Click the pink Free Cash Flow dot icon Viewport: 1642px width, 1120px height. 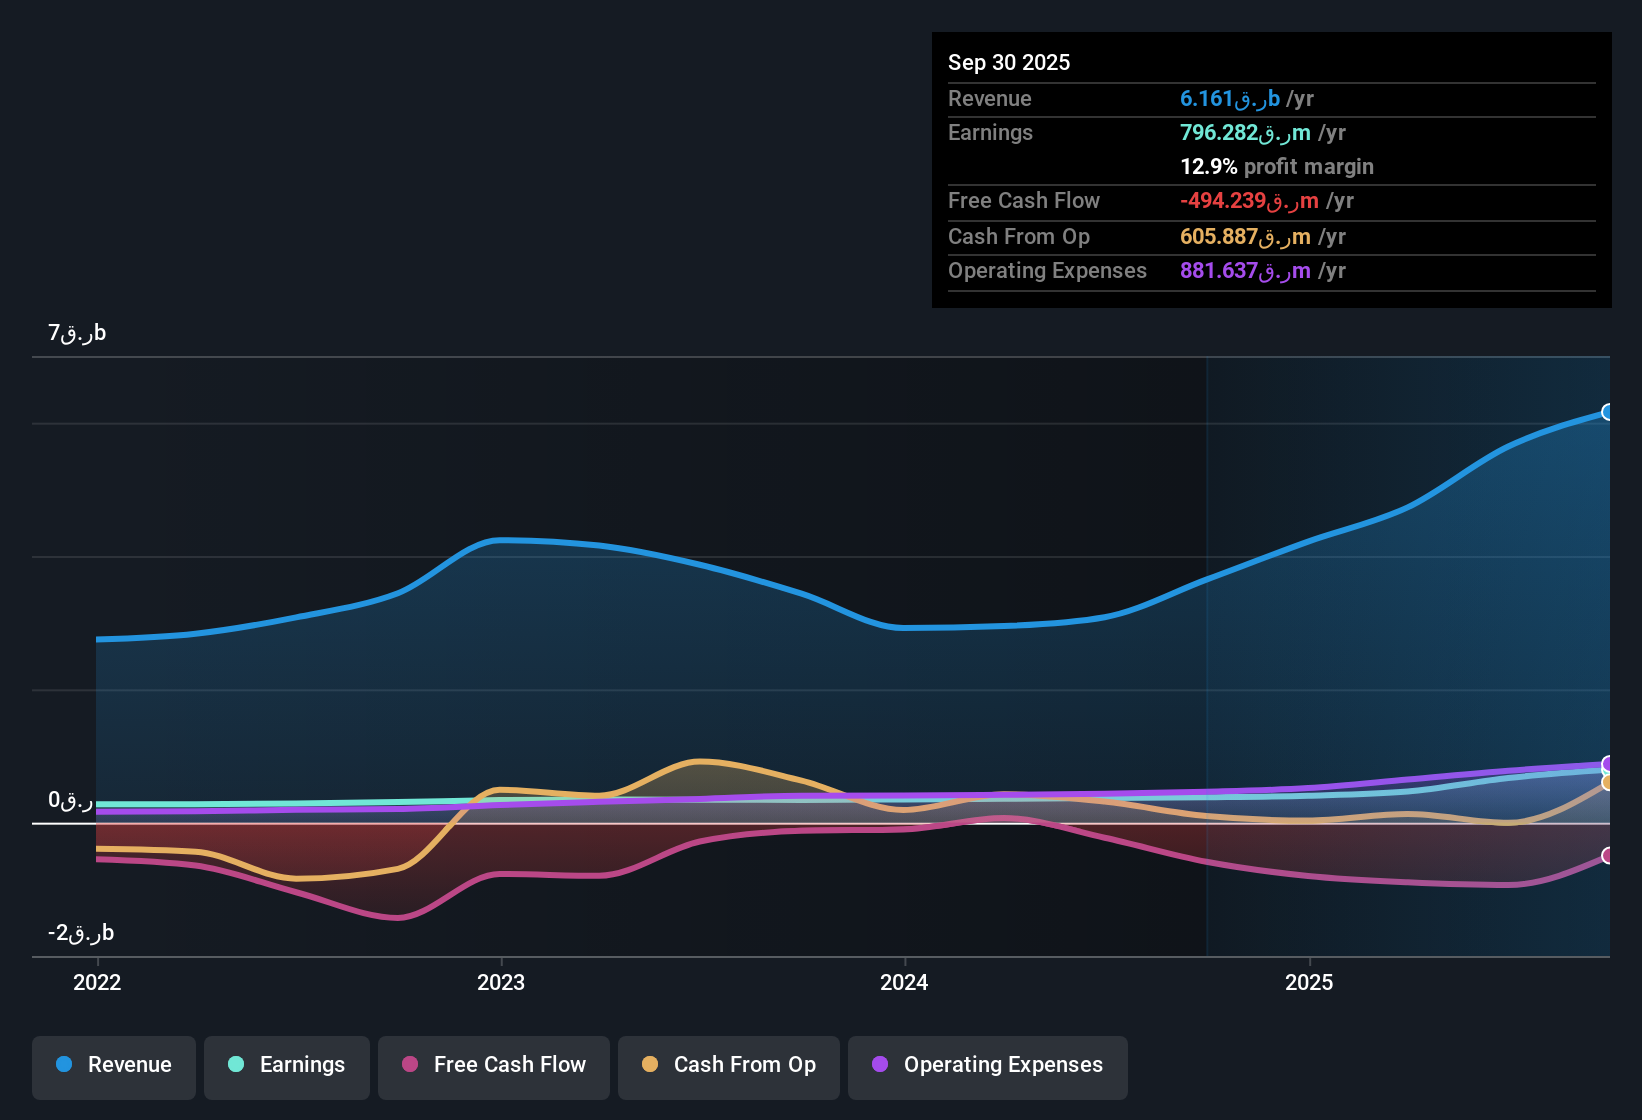pos(409,1065)
